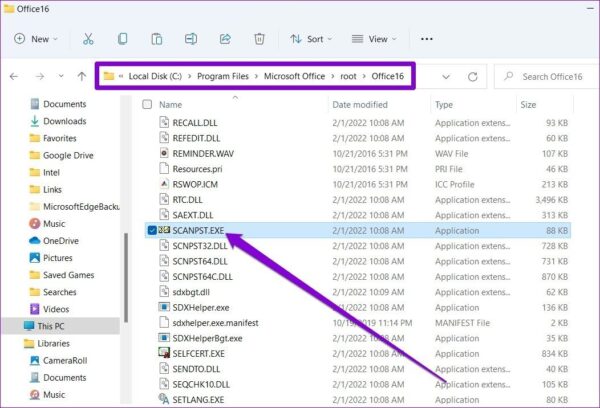The image size is (600, 408).
Task: Click the Videos icon in sidebar
Action: tap(34, 309)
